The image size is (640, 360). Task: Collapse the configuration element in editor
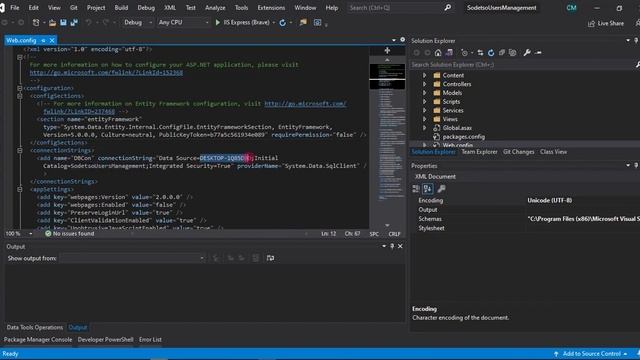point(20,88)
